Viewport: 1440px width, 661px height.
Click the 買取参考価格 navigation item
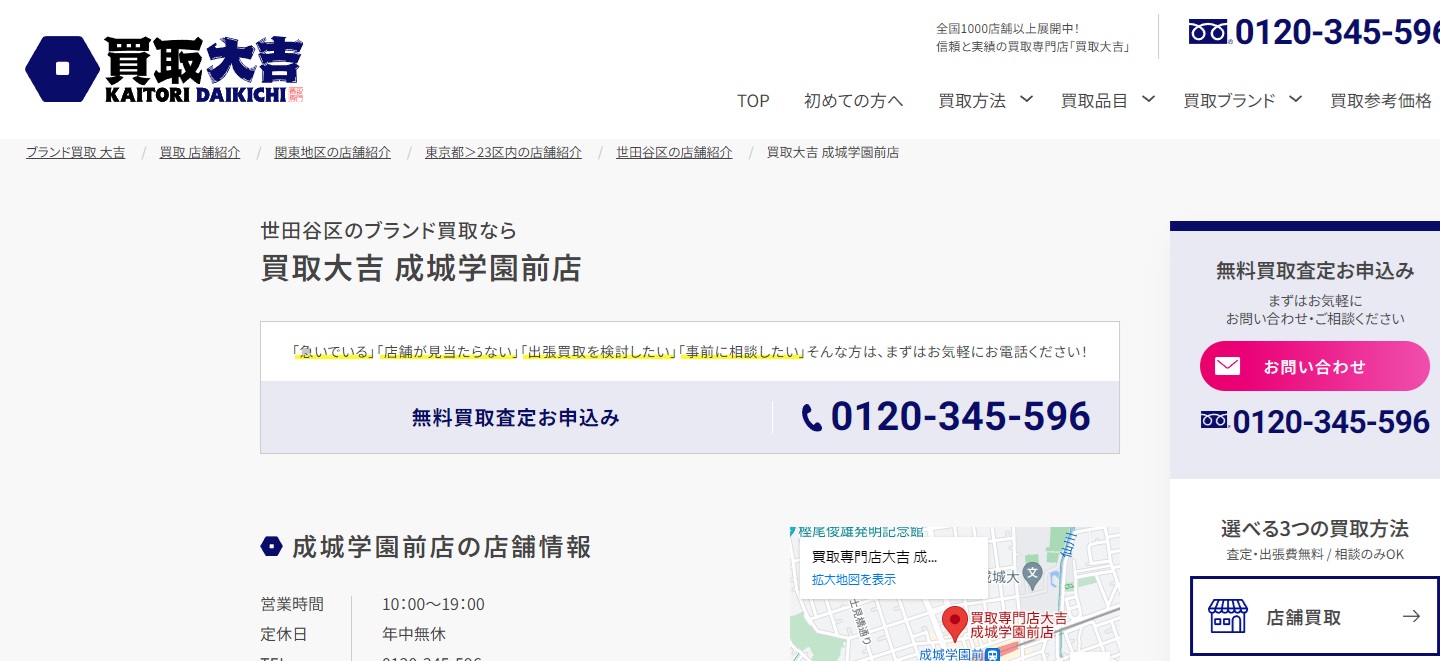pyautogui.click(x=1380, y=100)
